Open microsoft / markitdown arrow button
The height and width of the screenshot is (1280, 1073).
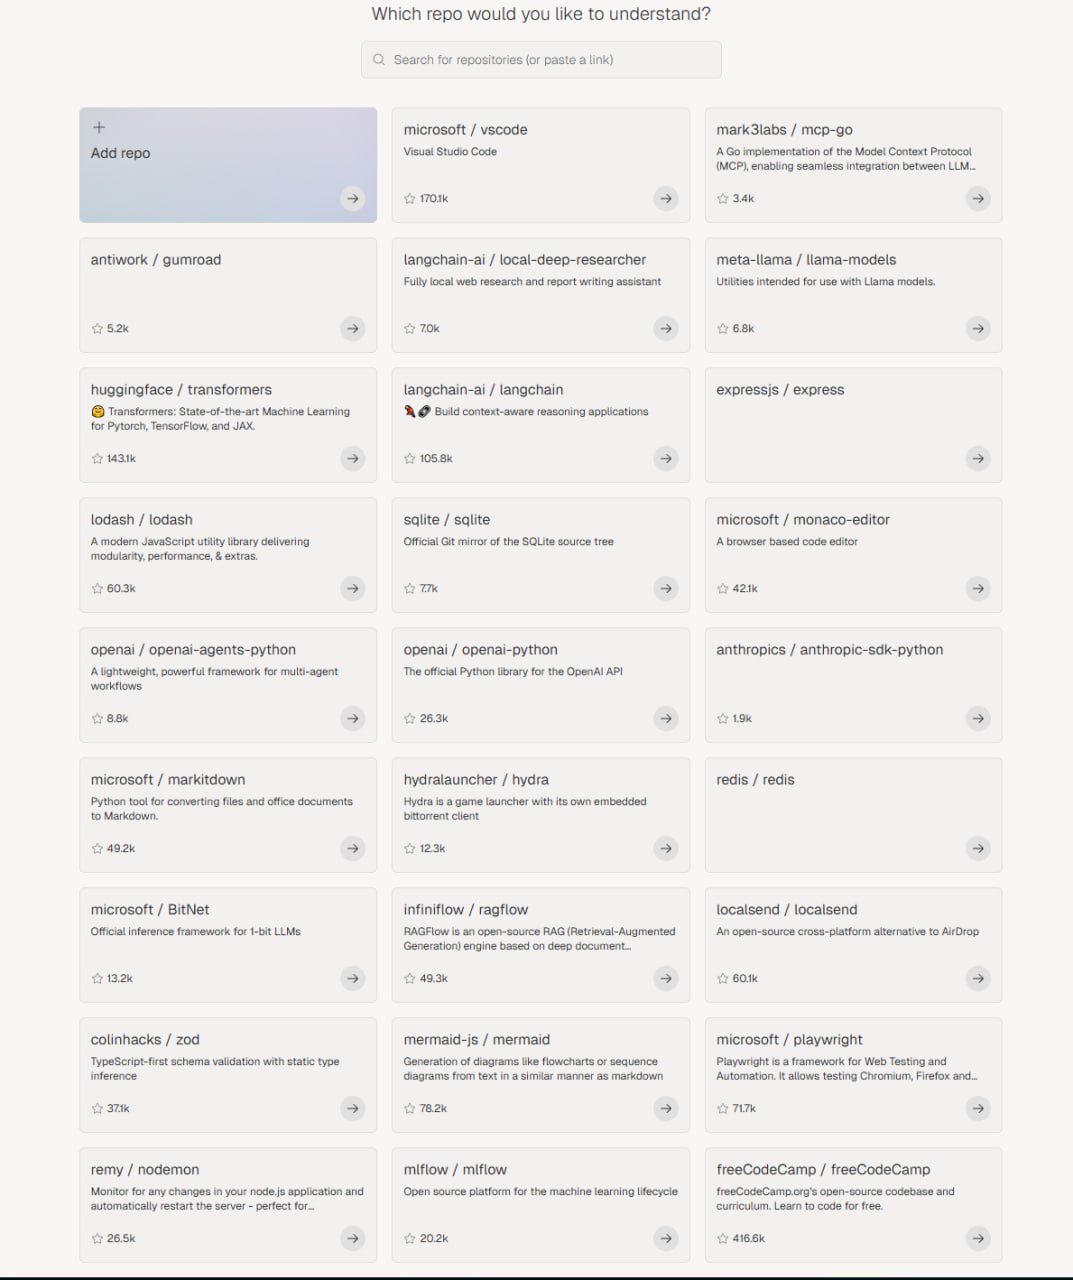point(353,849)
